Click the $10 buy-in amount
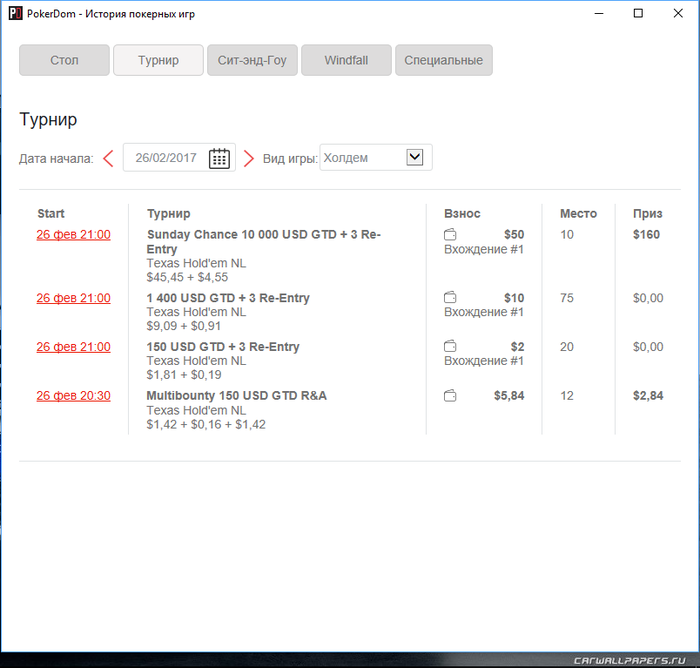This screenshot has height=668, width=700. pyautogui.click(x=514, y=298)
